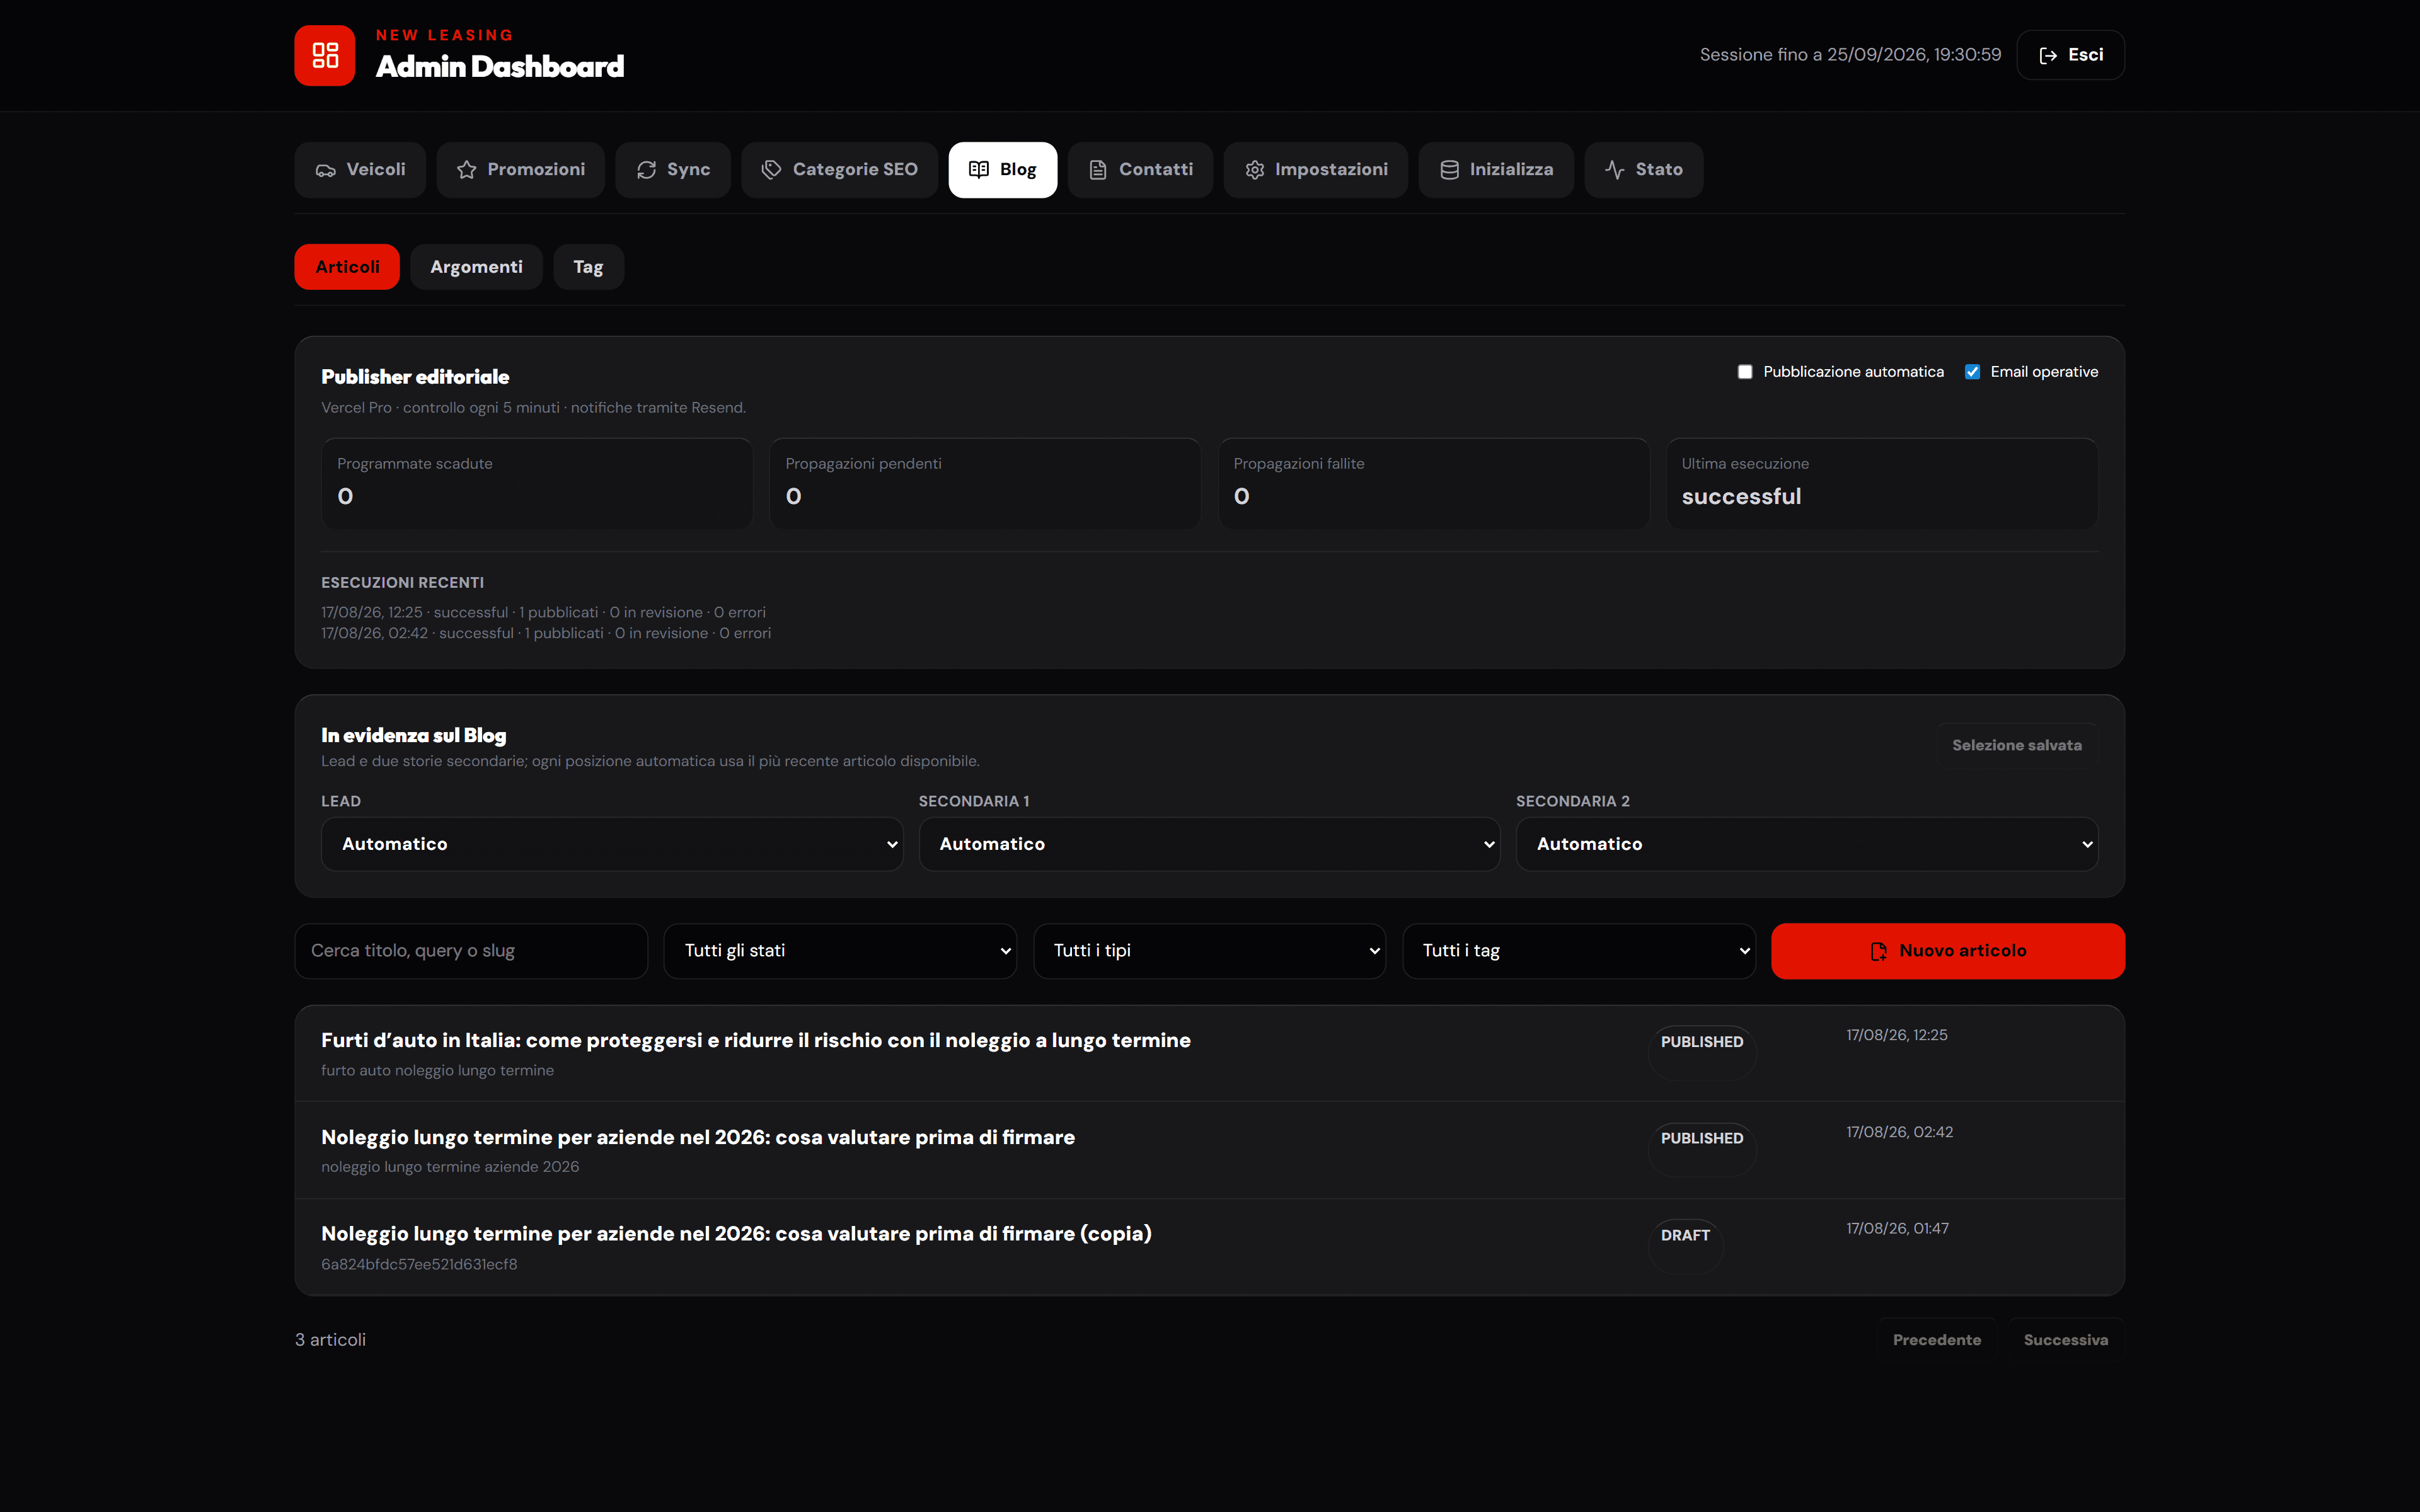2420x1512 pixels.
Task: Expand the Tutti i tag filter
Action: coord(1579,951)
